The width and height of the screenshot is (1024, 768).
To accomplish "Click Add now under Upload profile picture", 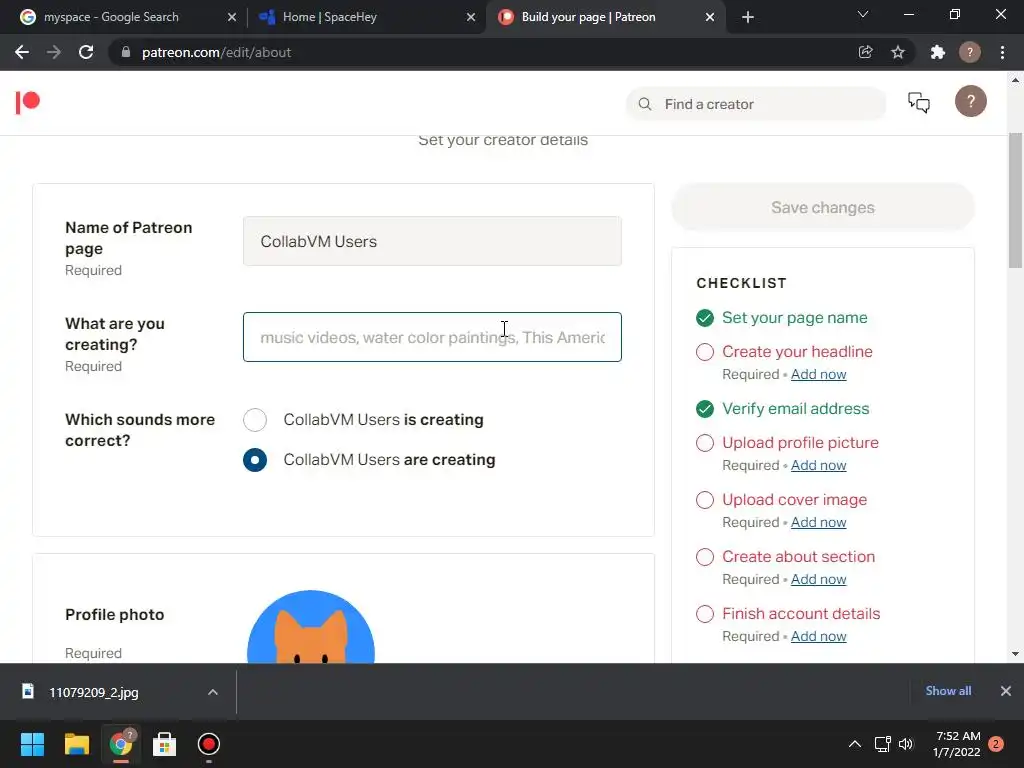I will point(818,465).
